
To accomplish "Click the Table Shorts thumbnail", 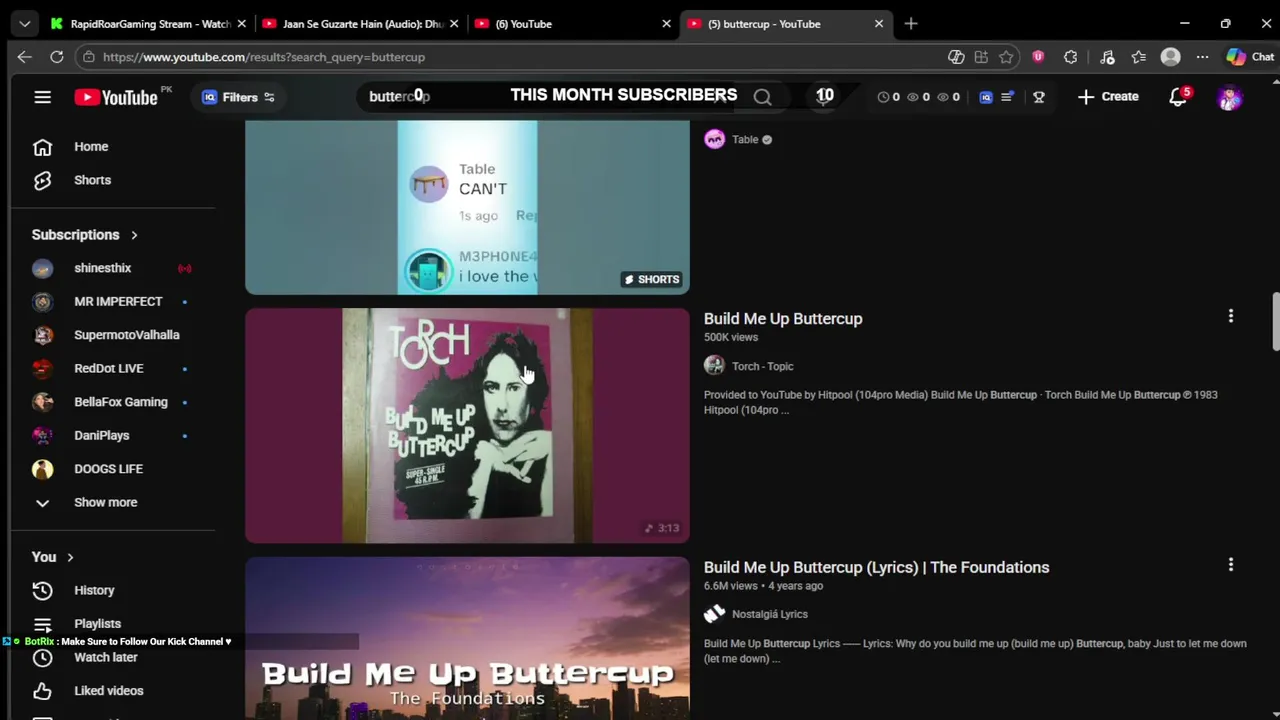I will [x=467, y=207].
